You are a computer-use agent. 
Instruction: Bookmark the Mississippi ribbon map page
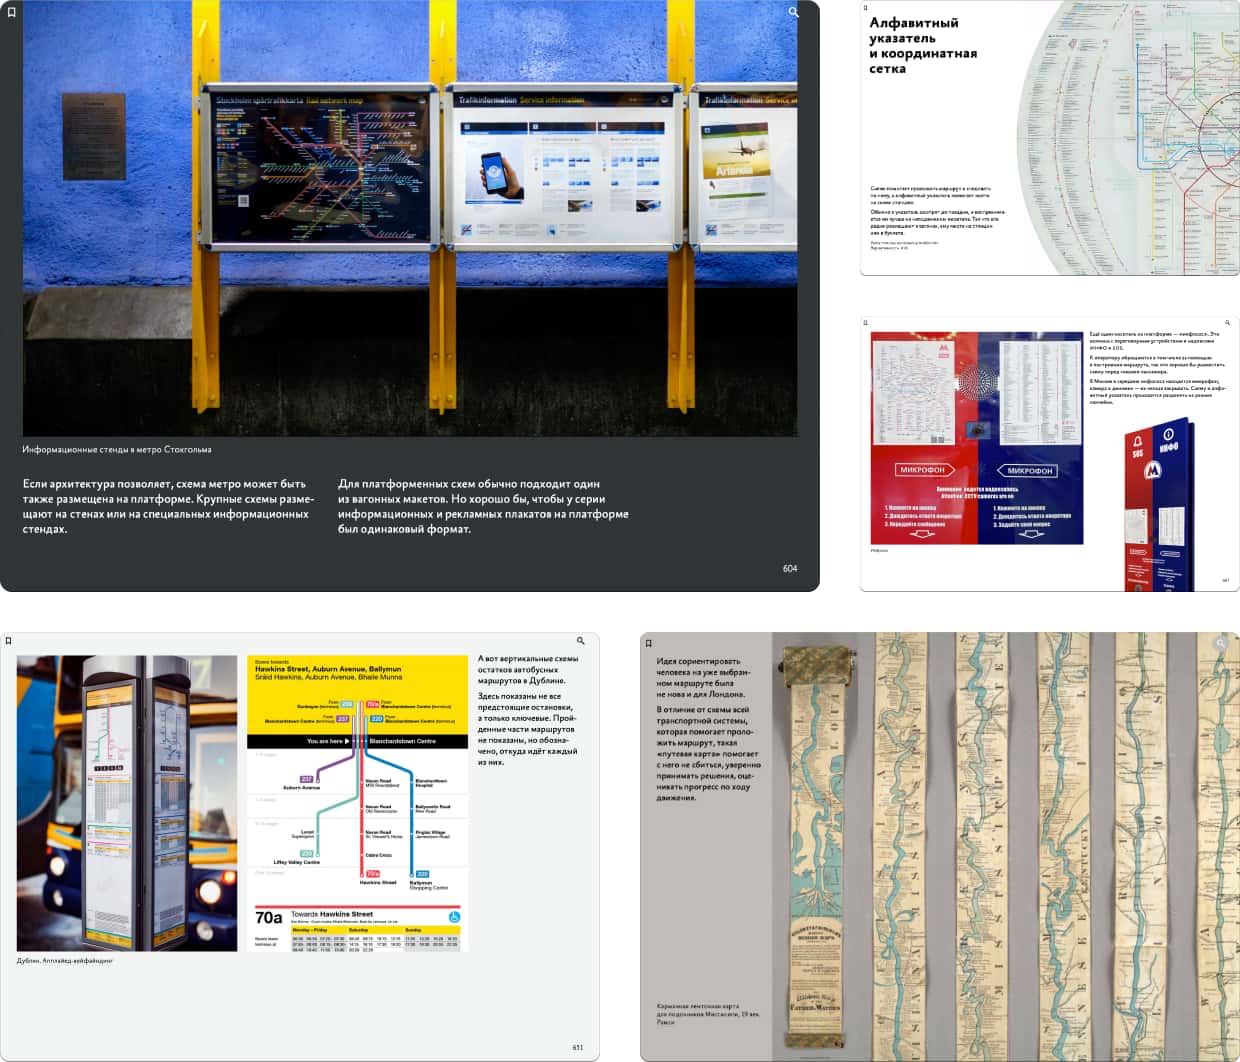648,643
